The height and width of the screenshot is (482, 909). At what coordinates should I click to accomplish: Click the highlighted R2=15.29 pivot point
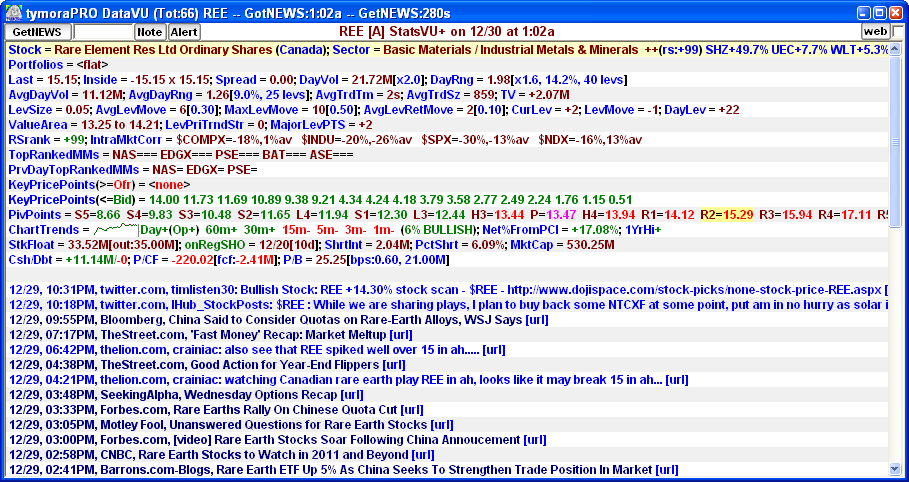[x=727, y=215]
